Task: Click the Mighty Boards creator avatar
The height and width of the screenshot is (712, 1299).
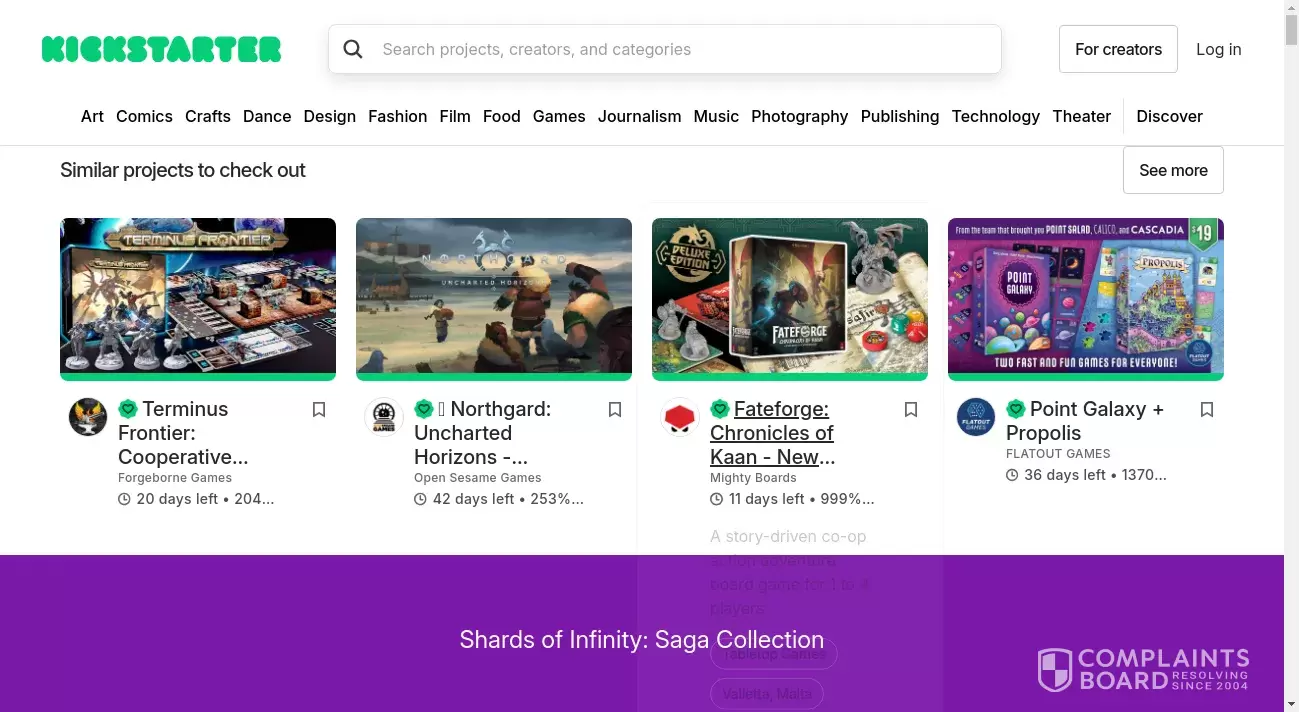Action: [x=680, y=417]
